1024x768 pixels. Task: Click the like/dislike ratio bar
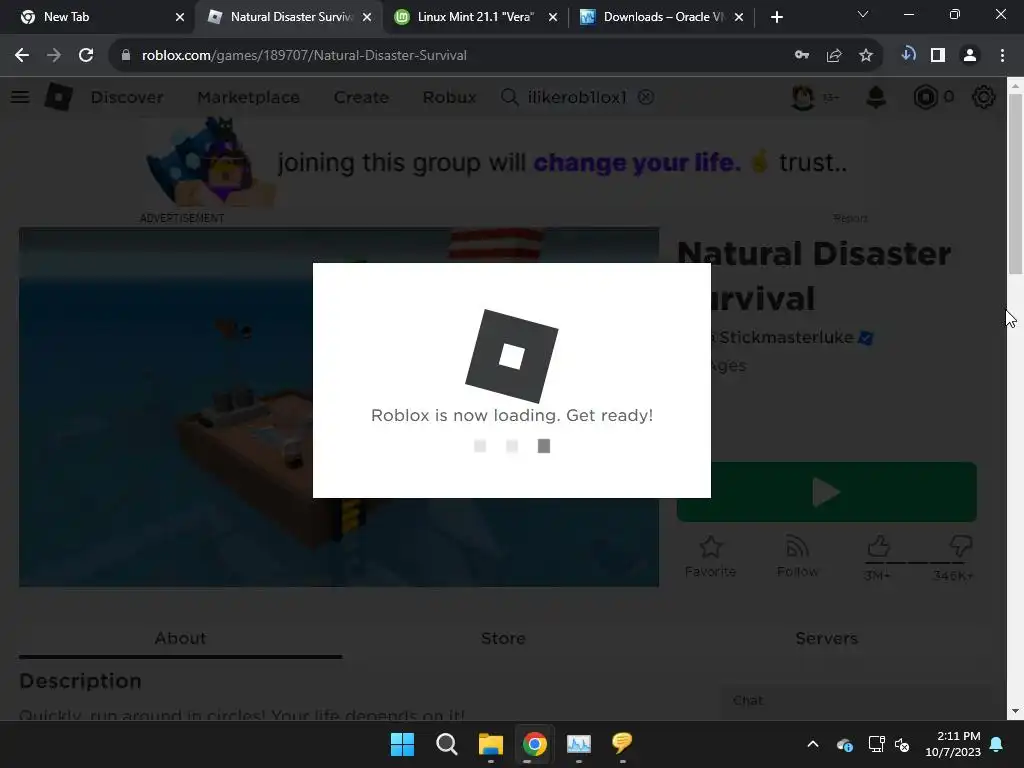tap(914, 562)
